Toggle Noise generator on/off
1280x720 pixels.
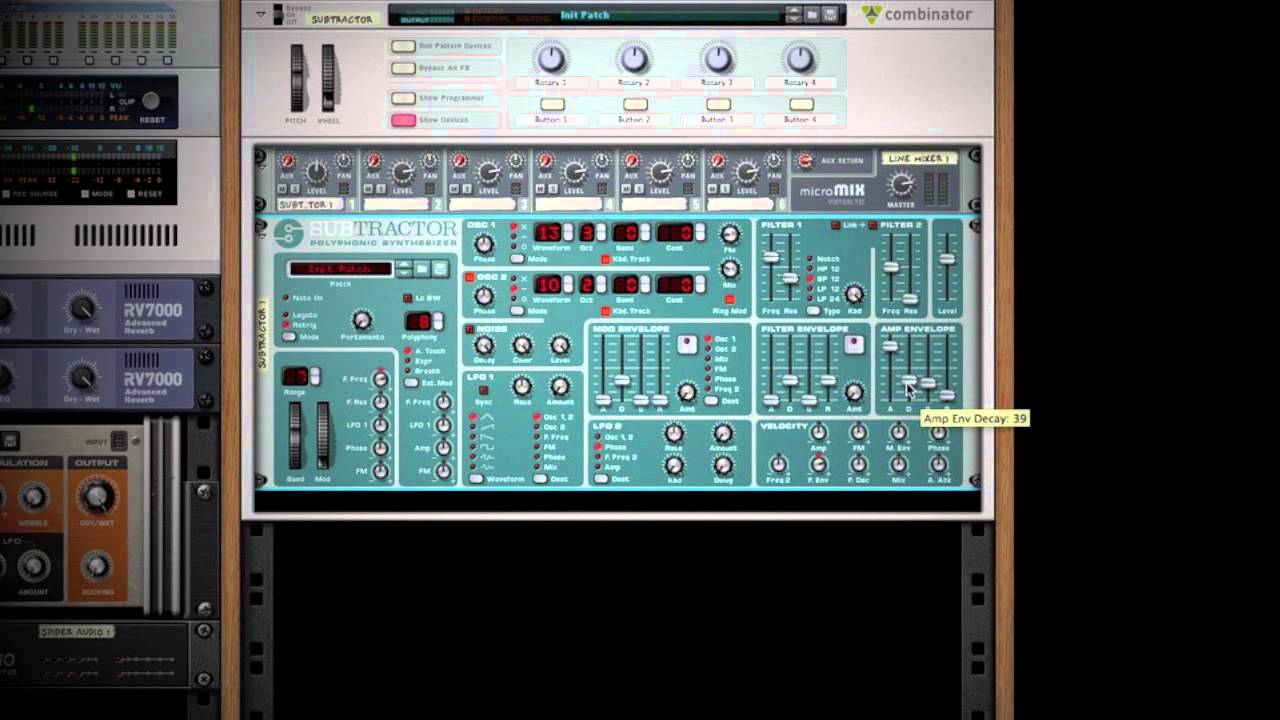[x=470, y=329]
